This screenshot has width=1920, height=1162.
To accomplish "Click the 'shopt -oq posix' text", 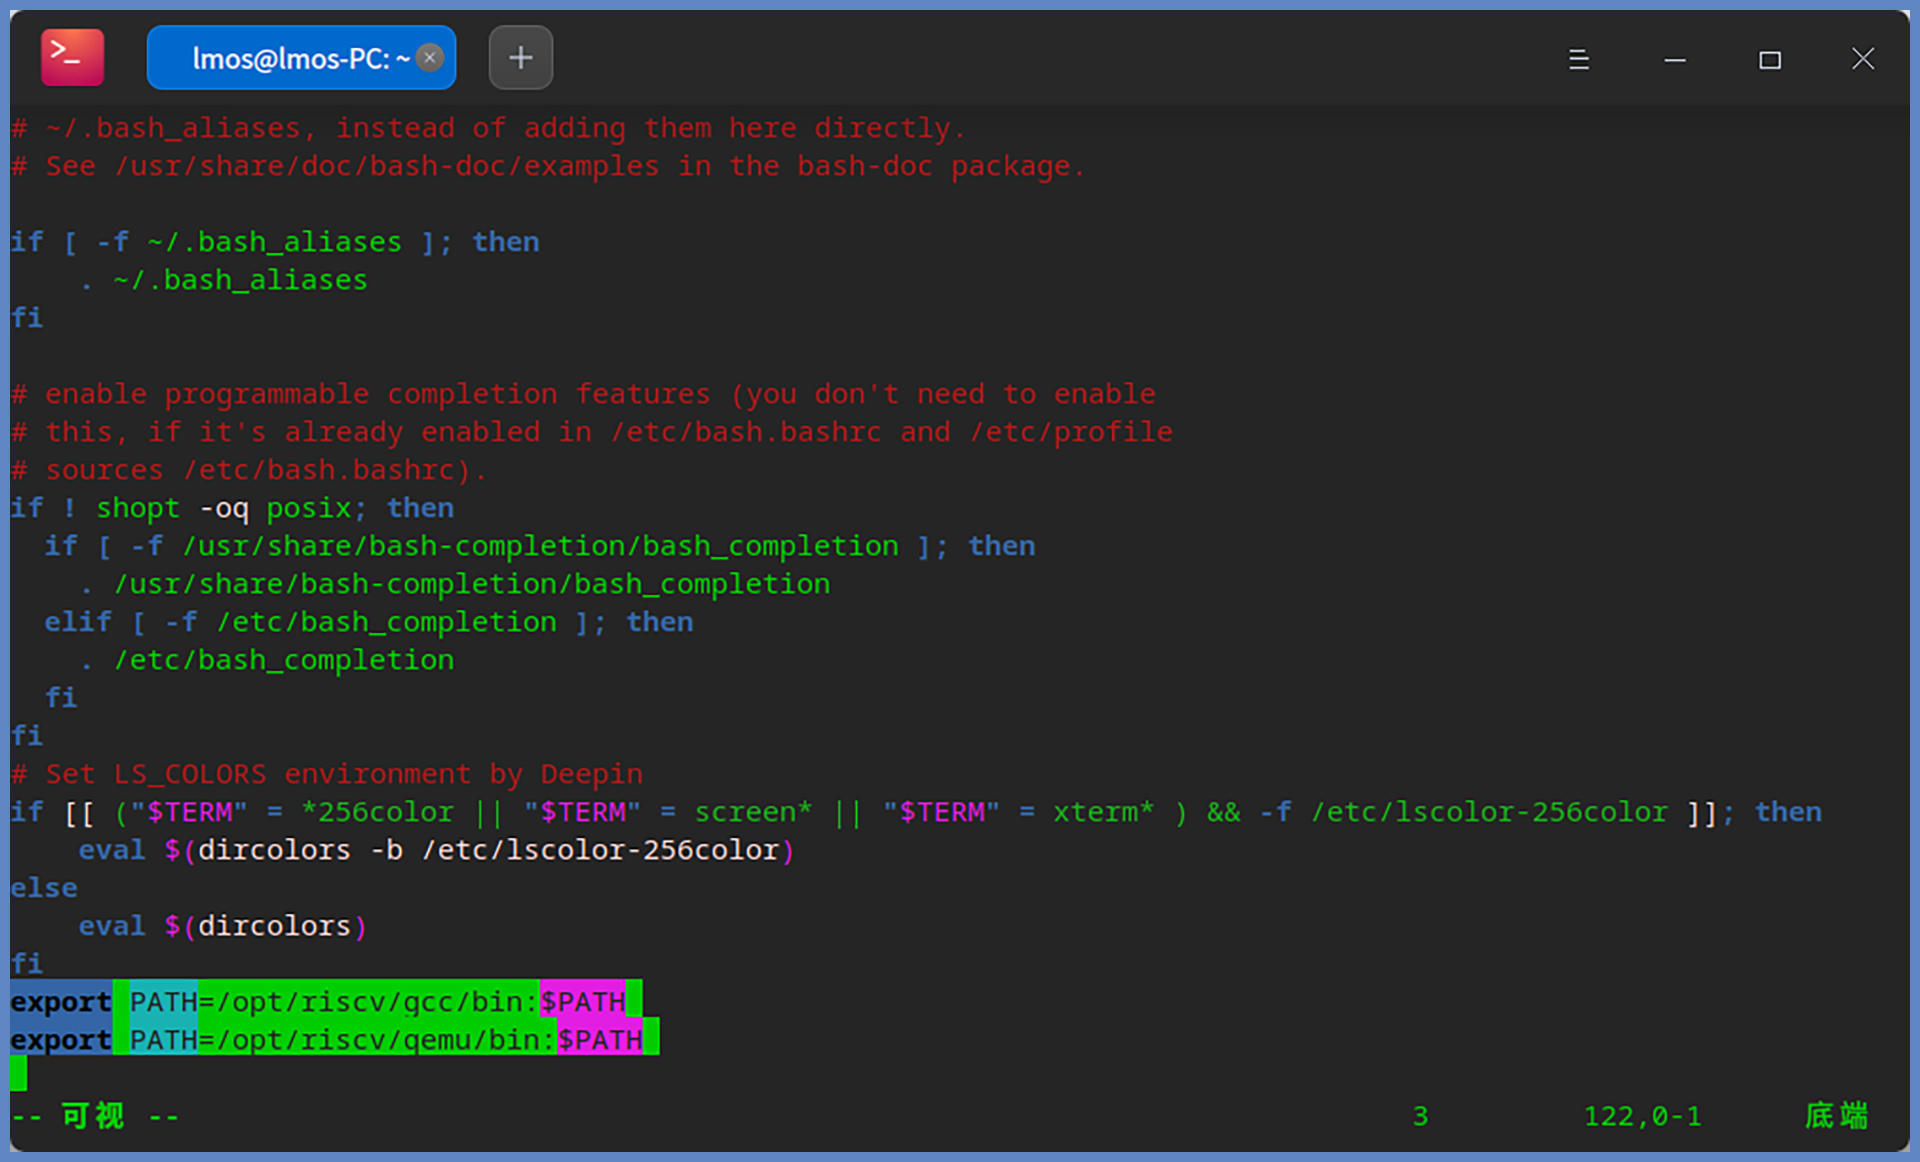I will pos(222,508).
